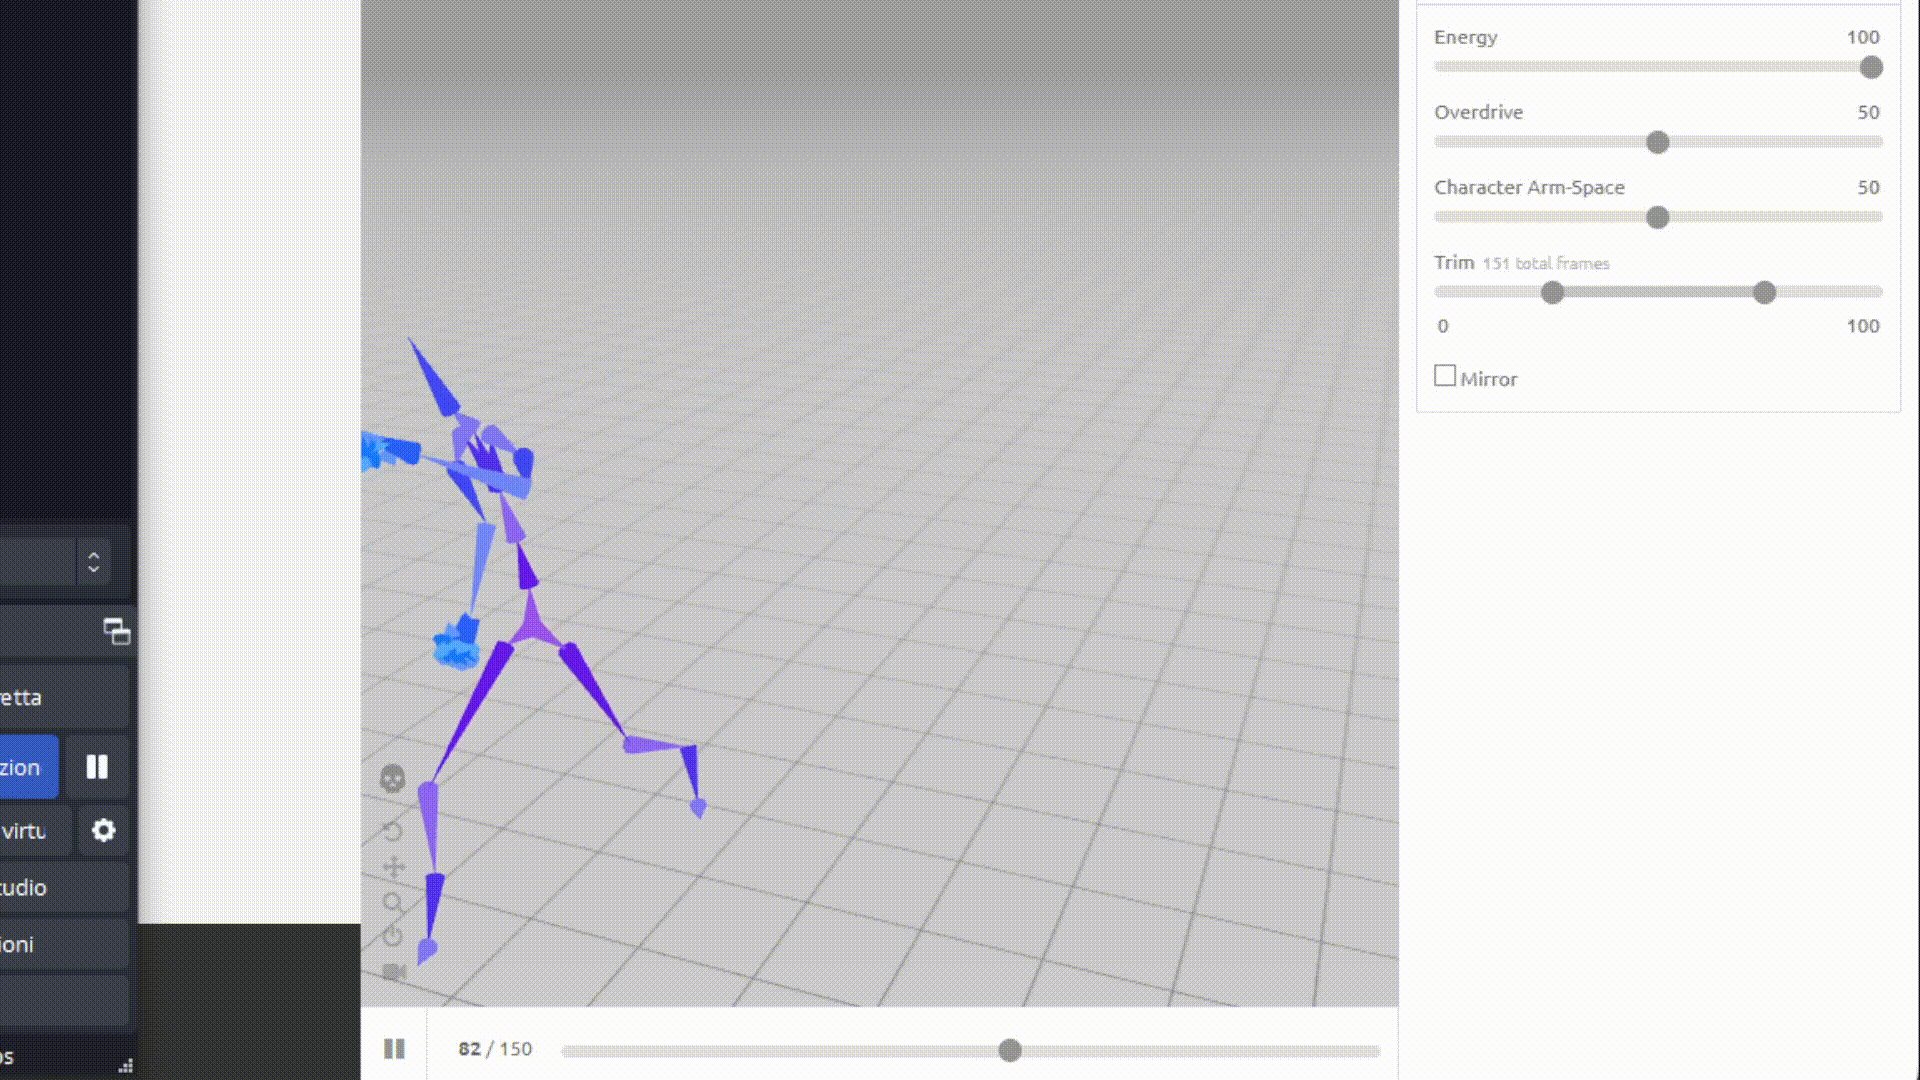This screenshot has height=1080, width=1920.
Task: Open OBS virtual camera settings gear
Action: pos(104,830)
